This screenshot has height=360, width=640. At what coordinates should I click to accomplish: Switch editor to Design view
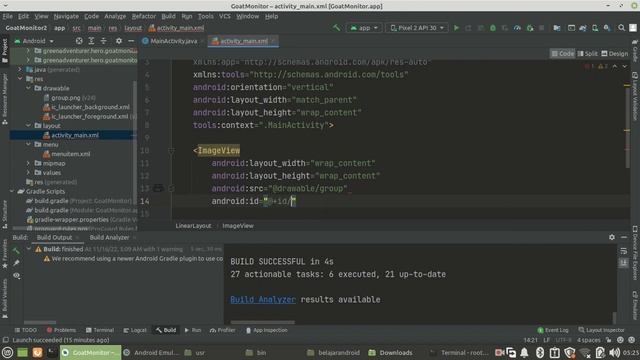click(x=615, y=53)
